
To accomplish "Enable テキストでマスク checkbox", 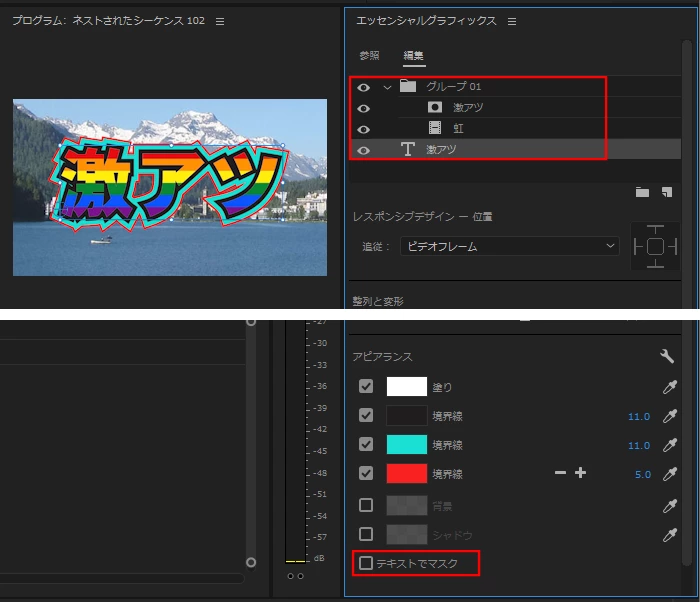I will tap(366, 563).
